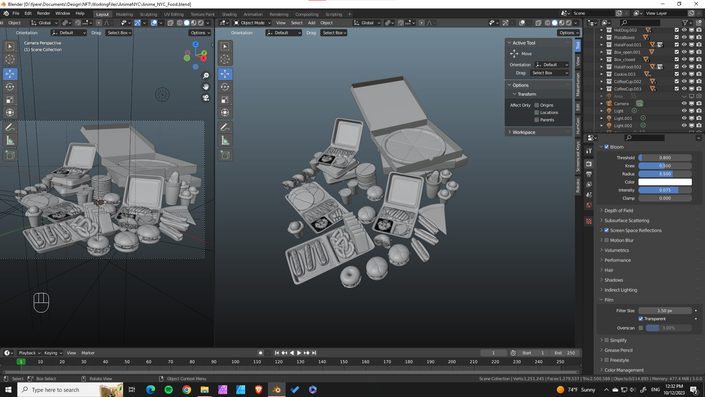Select the Move tool in the right viewport toolbar
The width and height of the screenshot is (705, 397).
[x=225, y=74]
